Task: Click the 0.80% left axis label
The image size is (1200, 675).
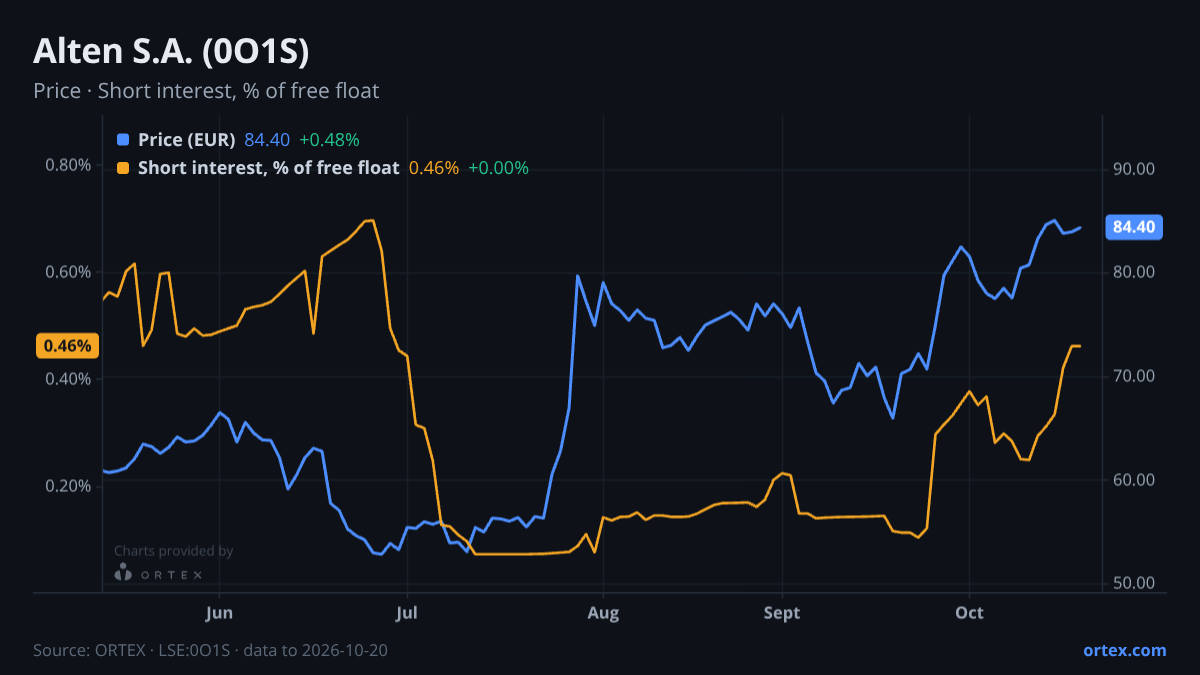Action: pyautogui.click(x=68, y=165)
